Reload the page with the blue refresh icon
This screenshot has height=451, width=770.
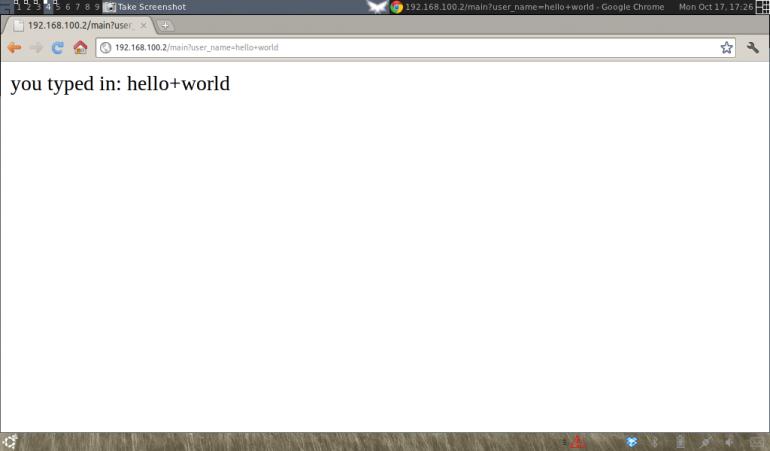[x=58, y=48]
